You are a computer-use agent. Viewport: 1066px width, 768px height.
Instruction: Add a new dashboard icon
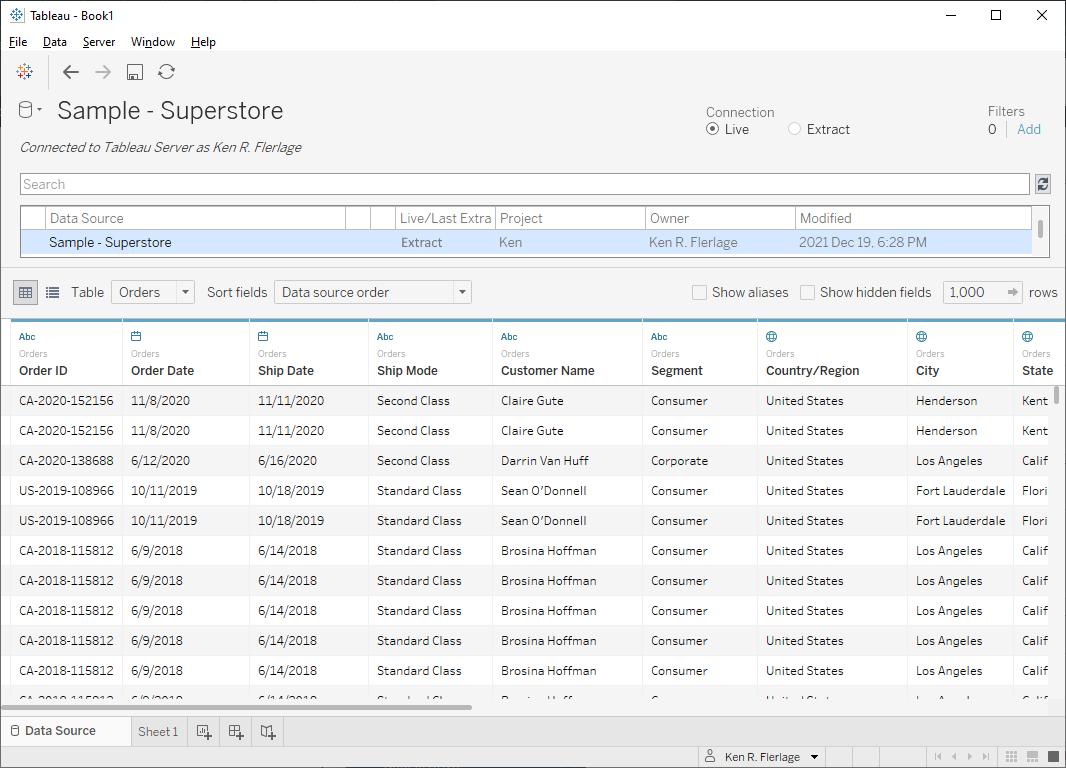click(236, 731)
